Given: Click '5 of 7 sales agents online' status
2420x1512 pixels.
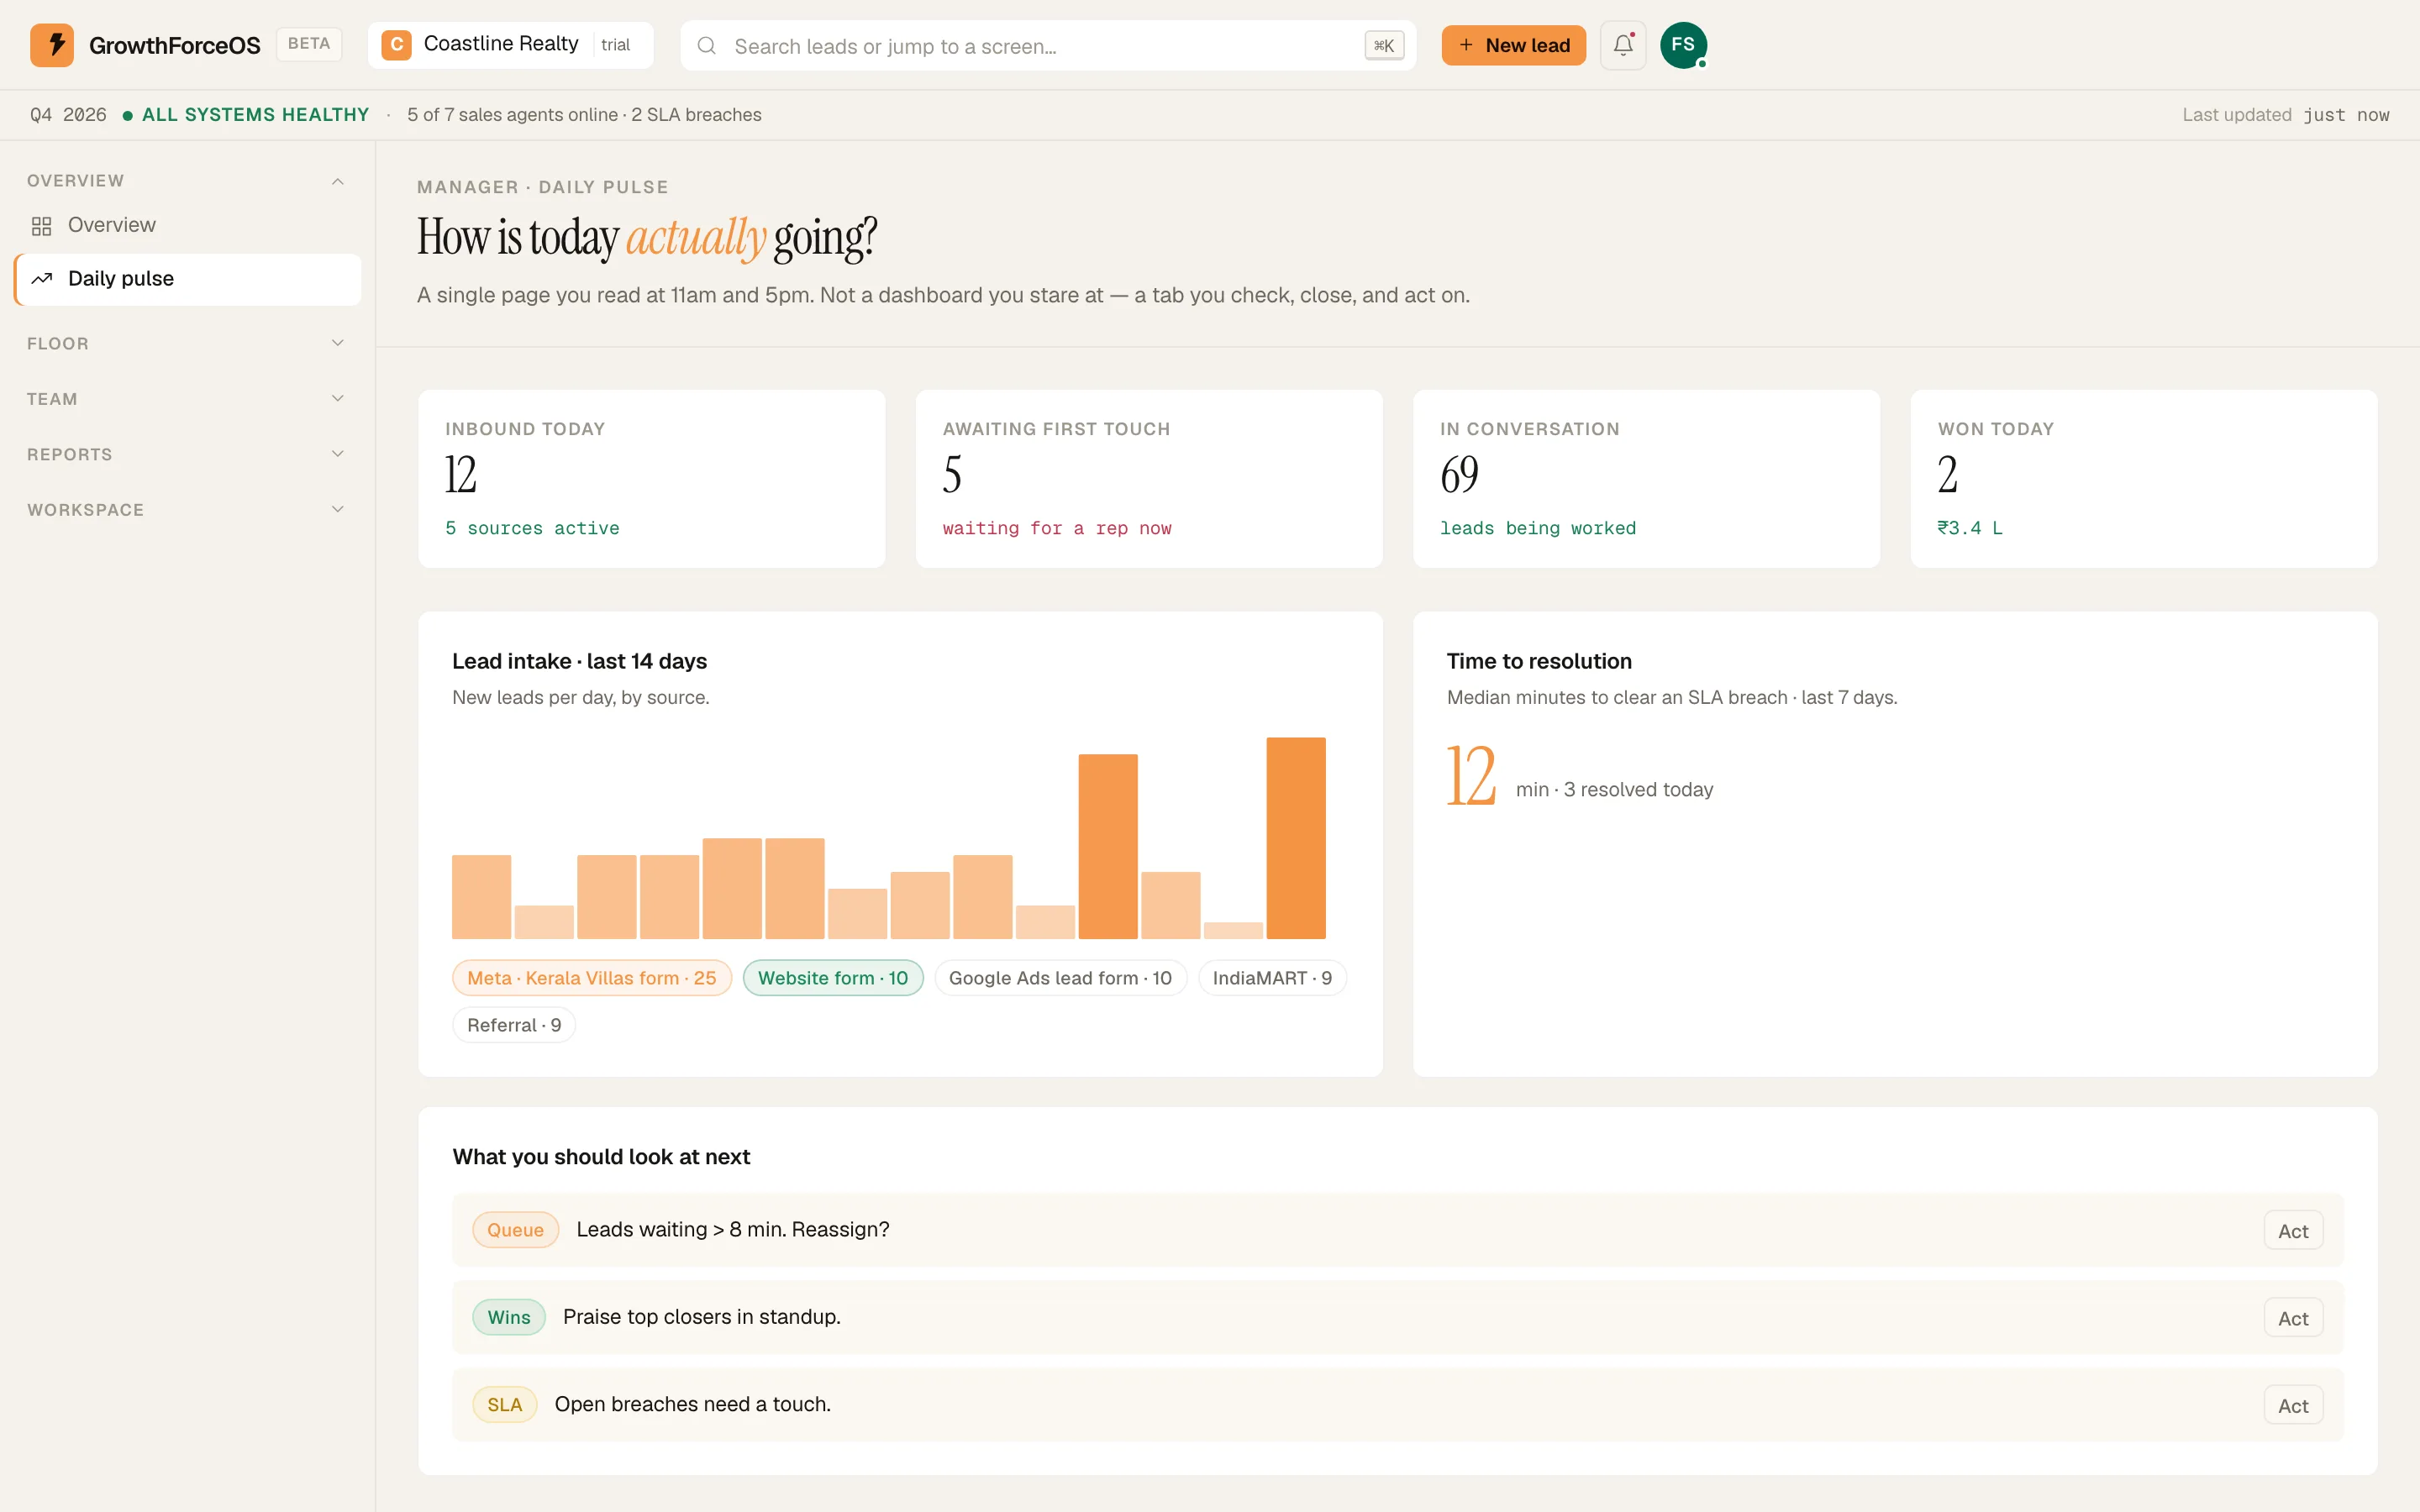Looking at the screenshot, I should click(x=512, y=115).
